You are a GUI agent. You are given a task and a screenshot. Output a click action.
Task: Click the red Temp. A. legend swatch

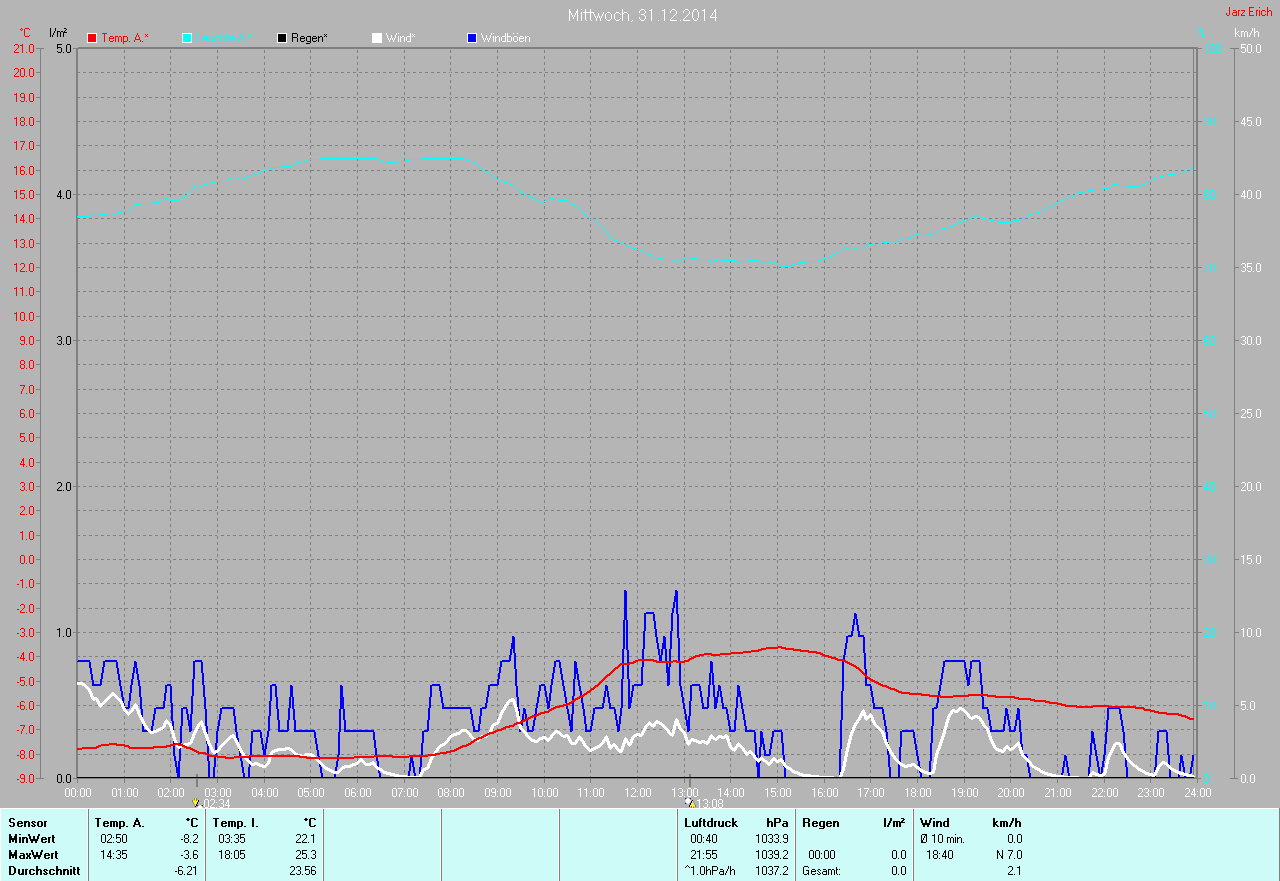pos(92,38)
